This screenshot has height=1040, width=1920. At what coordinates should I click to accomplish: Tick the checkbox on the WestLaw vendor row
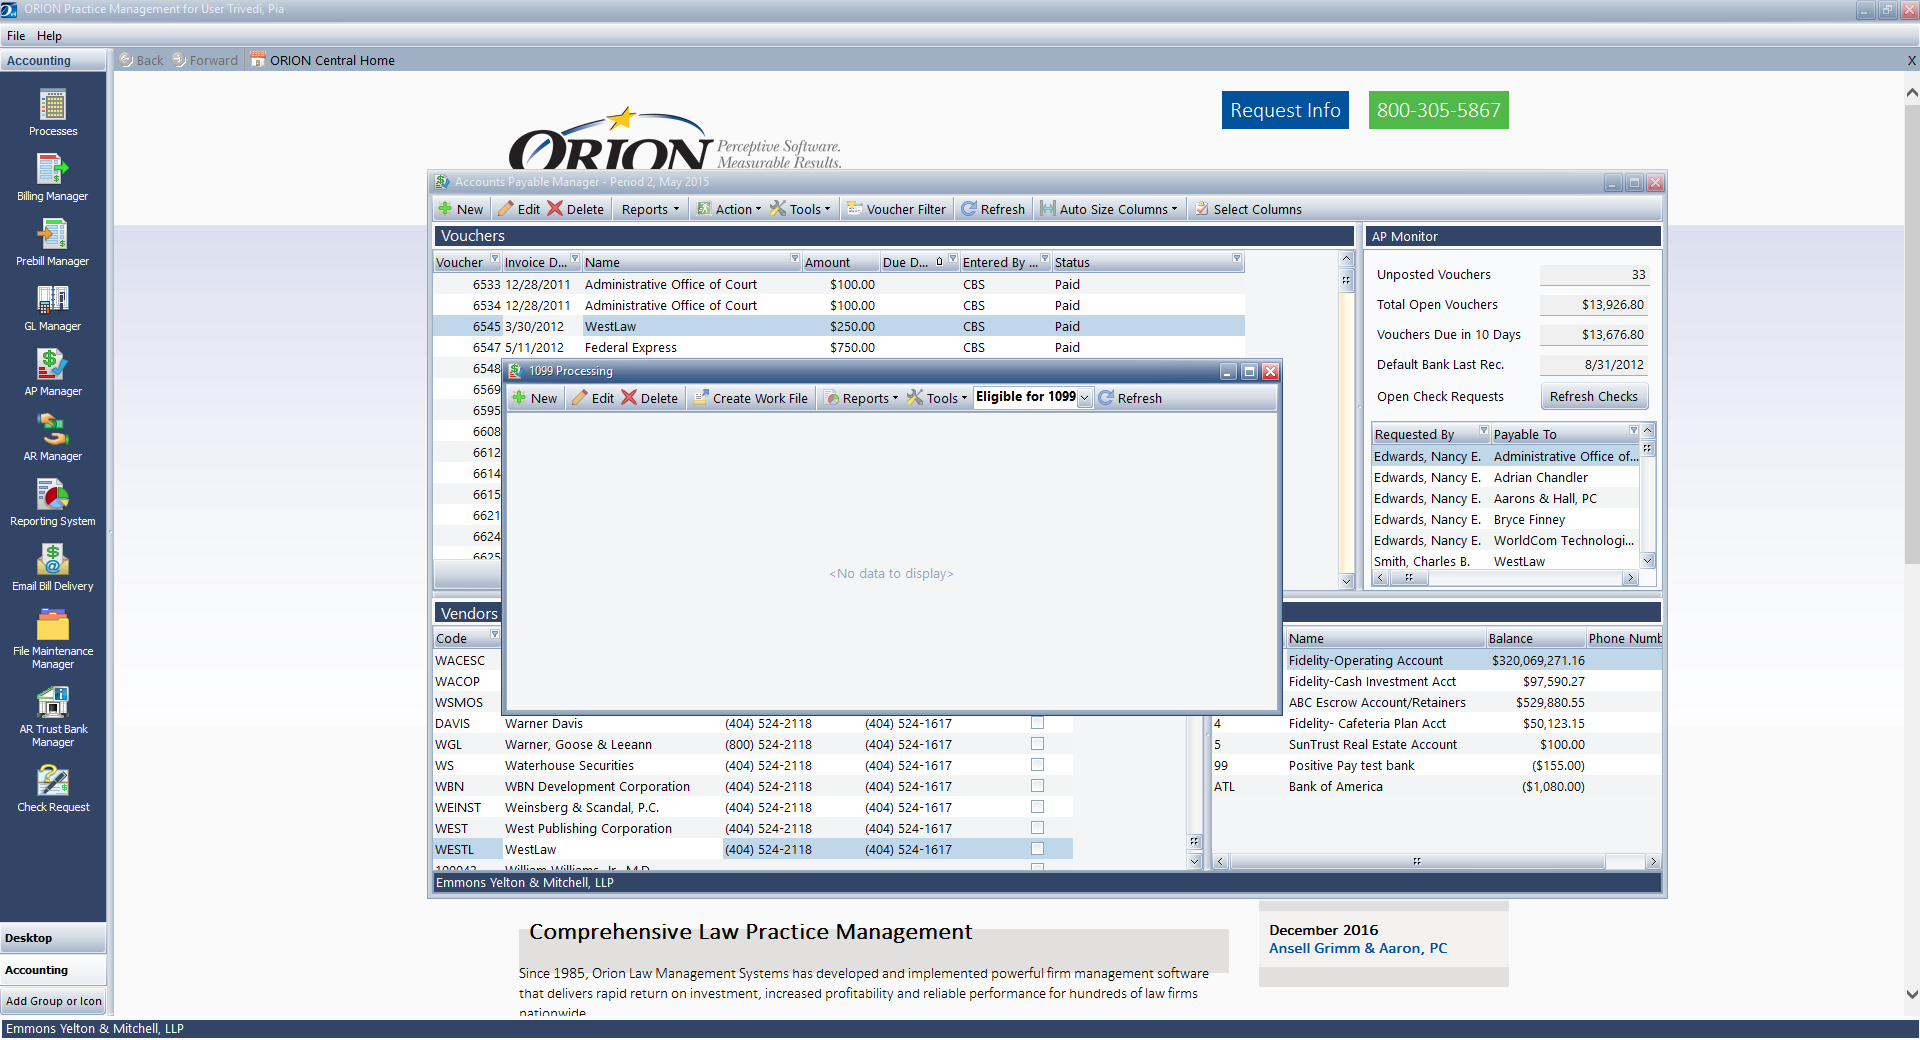pyautogui.click(x=1037, y=849)
